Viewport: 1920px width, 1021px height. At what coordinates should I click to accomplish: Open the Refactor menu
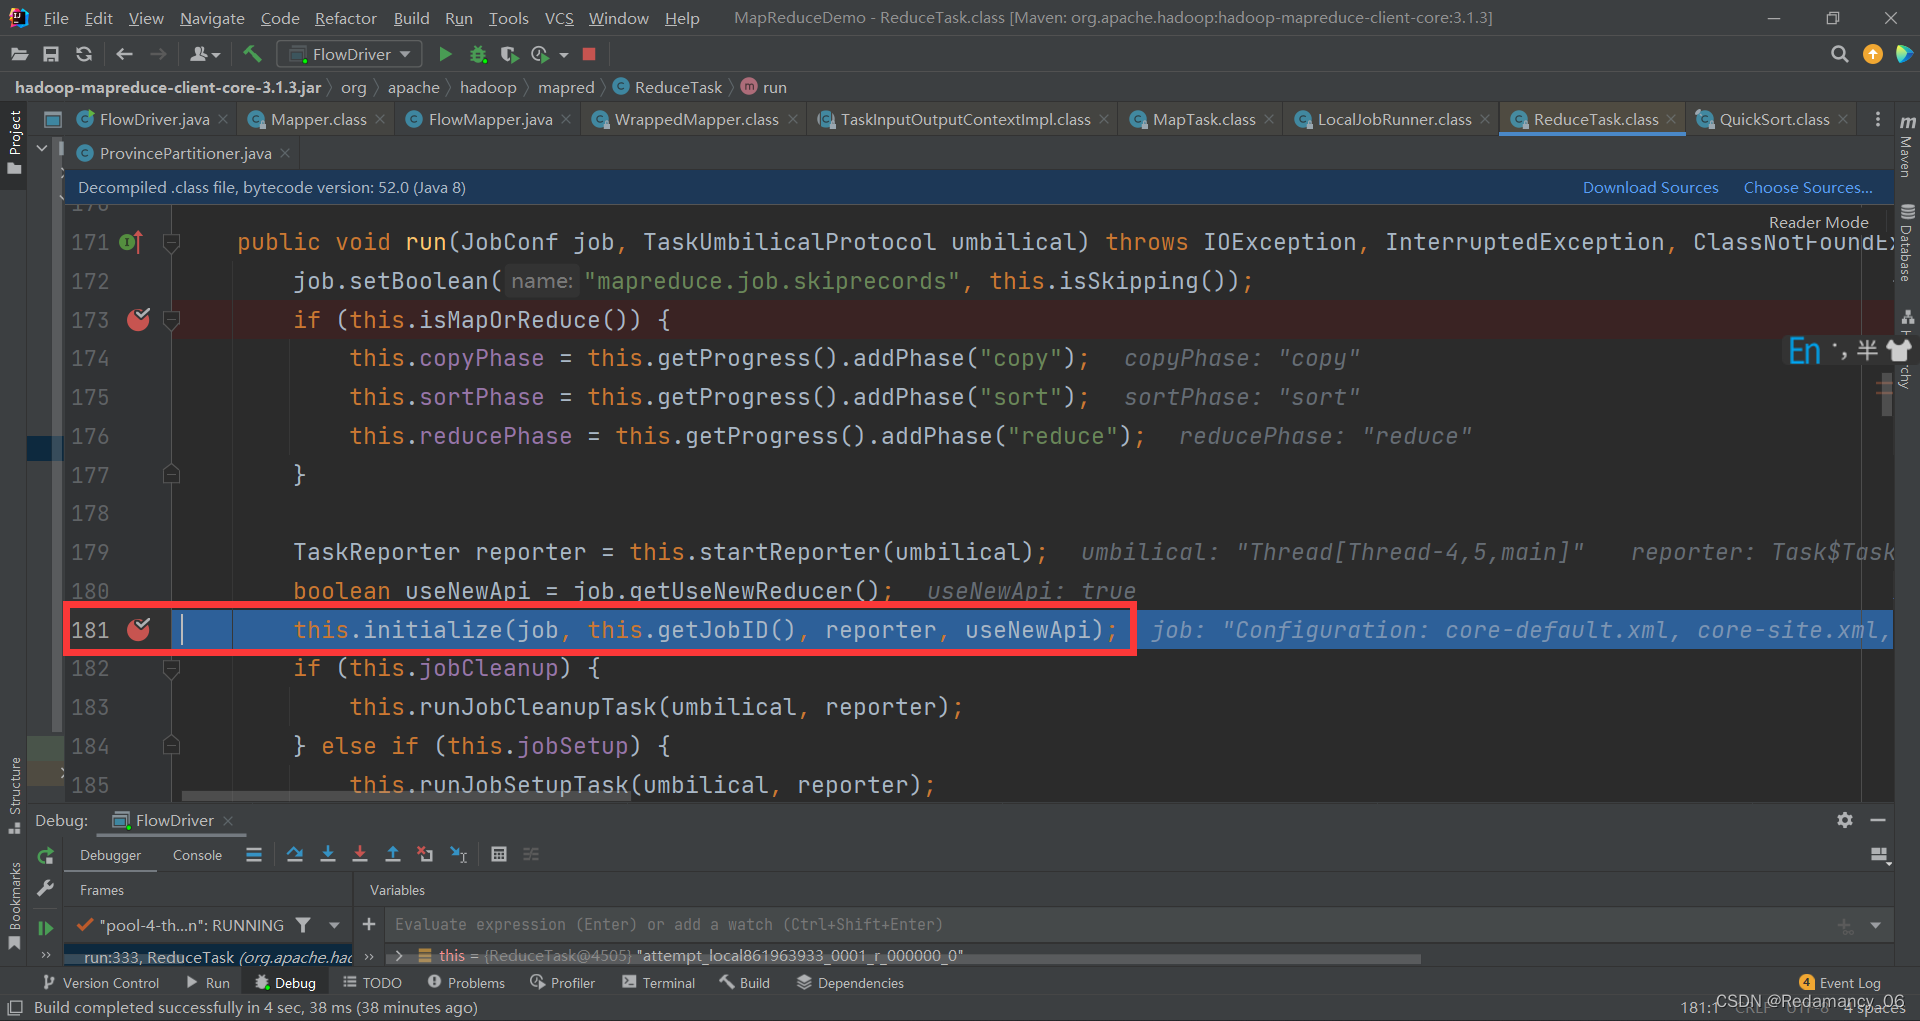pyautogui.click(x=345, y=18)
